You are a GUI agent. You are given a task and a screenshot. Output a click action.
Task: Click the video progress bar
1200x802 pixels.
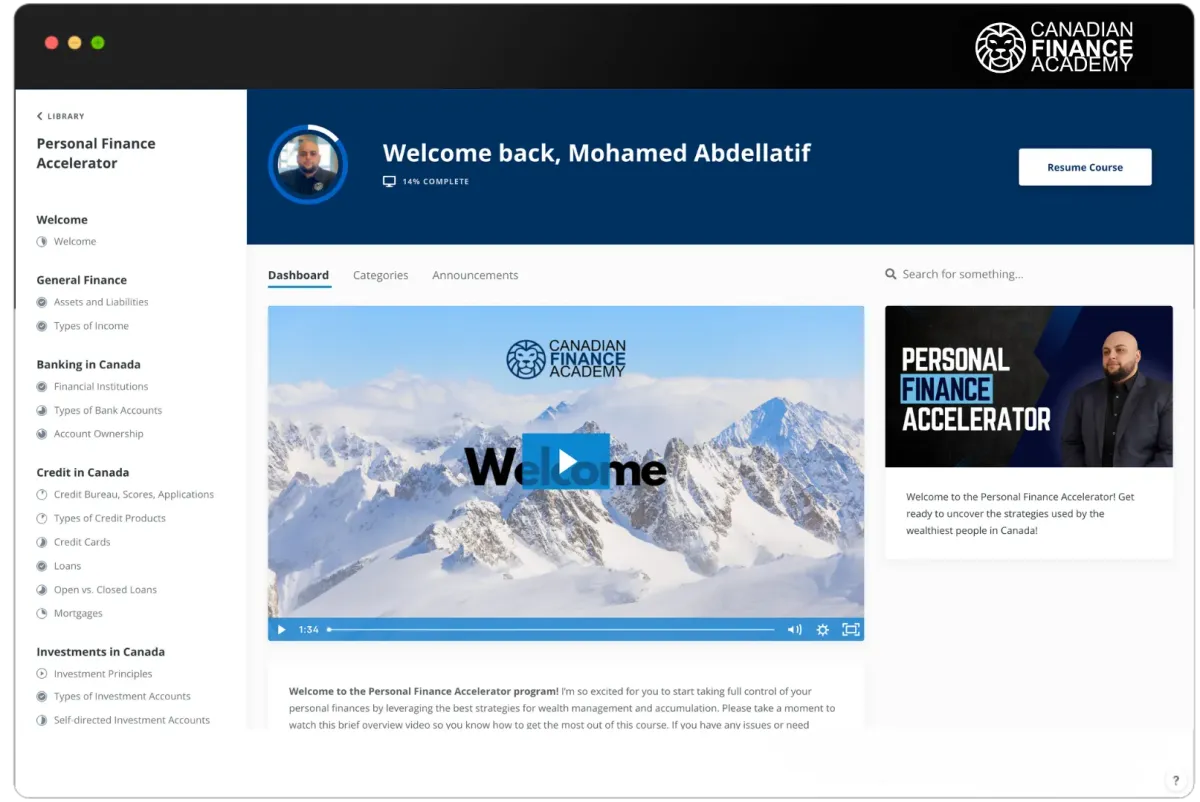click(551, 630)
